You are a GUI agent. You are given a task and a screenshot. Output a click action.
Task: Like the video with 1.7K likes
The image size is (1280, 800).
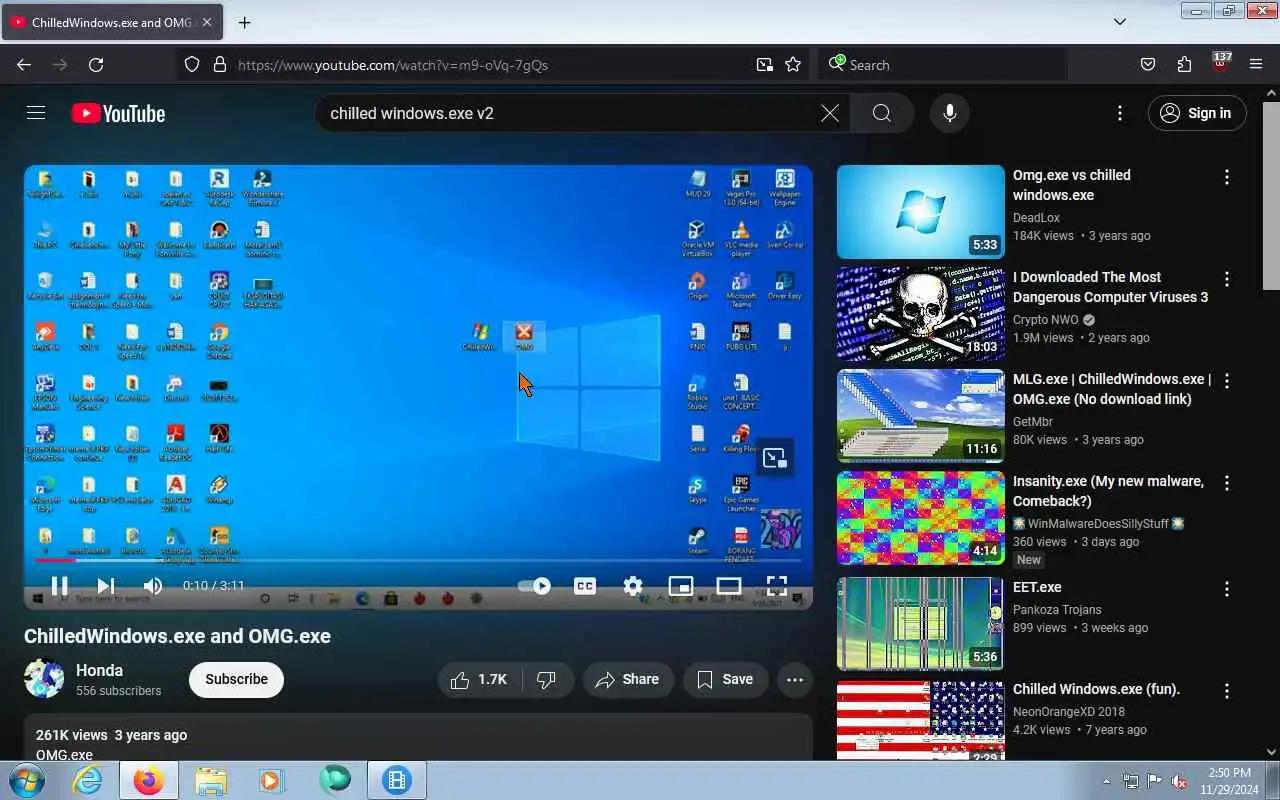[478, 680]
